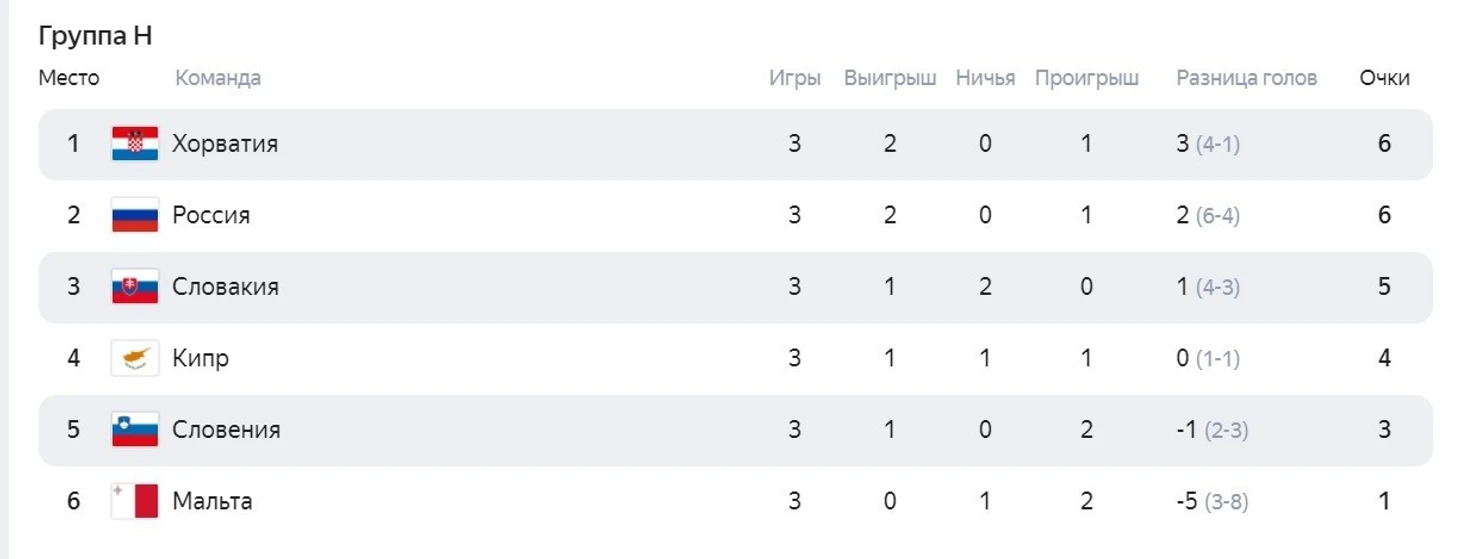Click the Проигрыш column header
The image size is (1460, 559).
point(1087,78)
